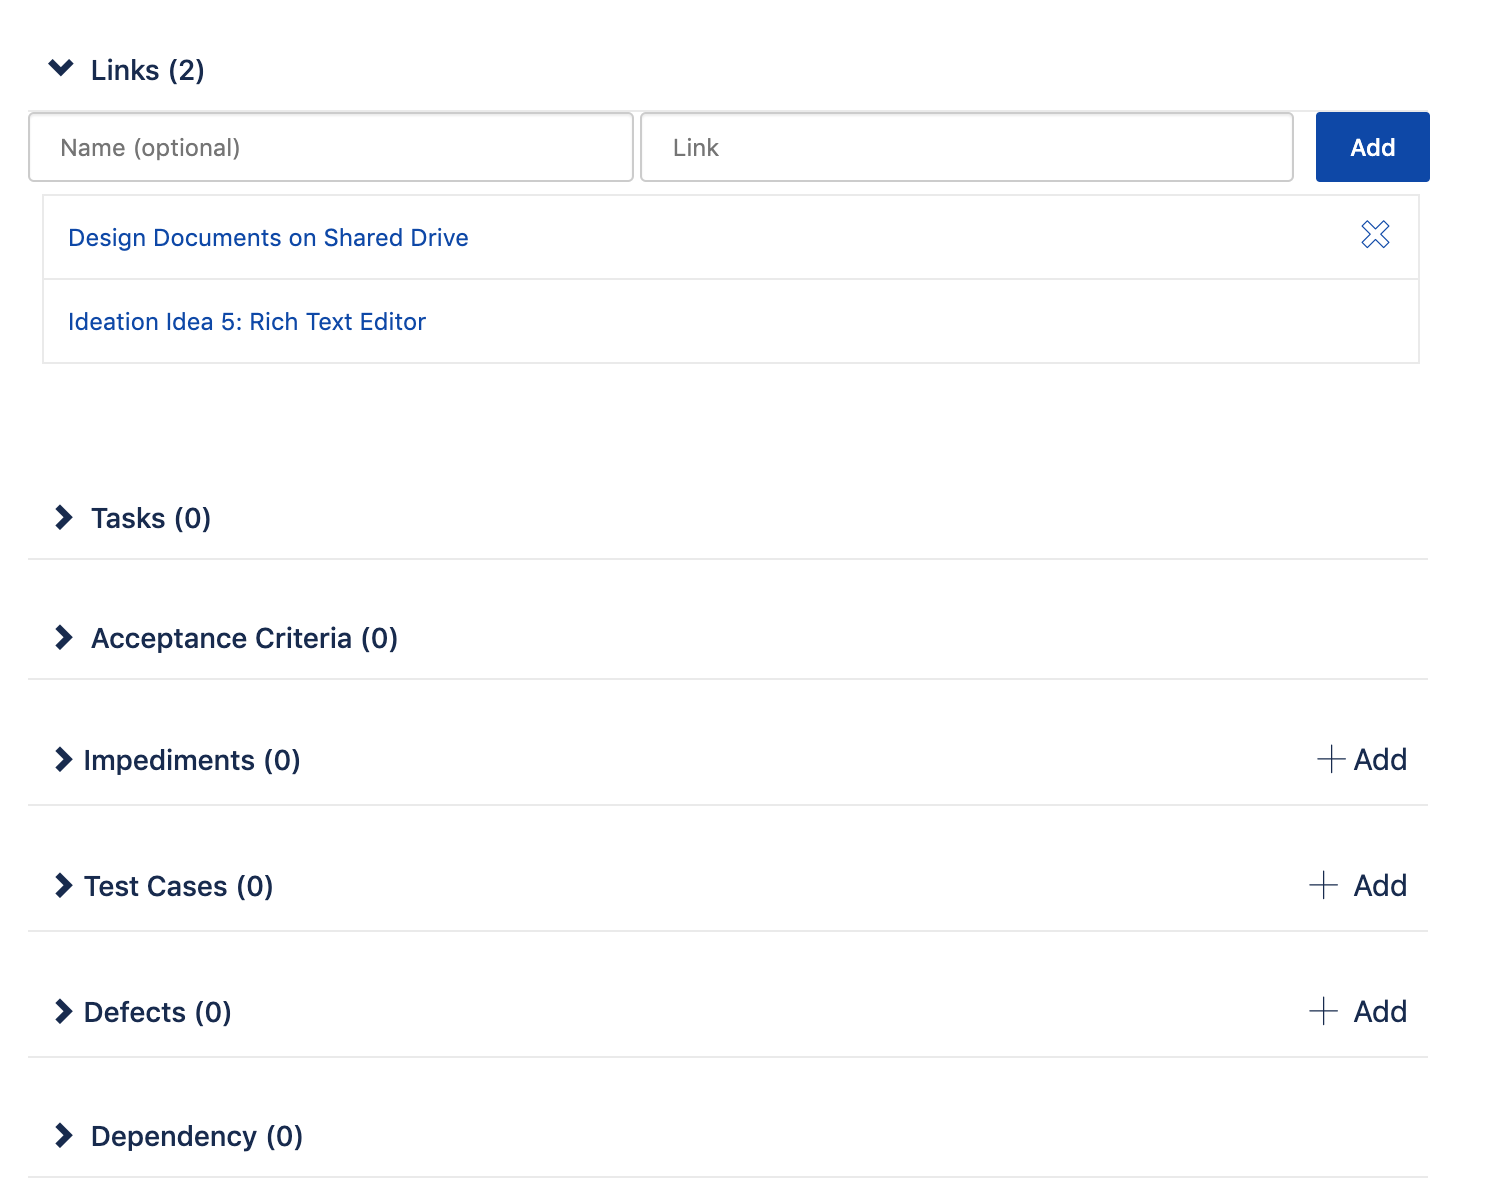
Task: Open Design Documents on Shared Drive link
Action: pos(268,238)
